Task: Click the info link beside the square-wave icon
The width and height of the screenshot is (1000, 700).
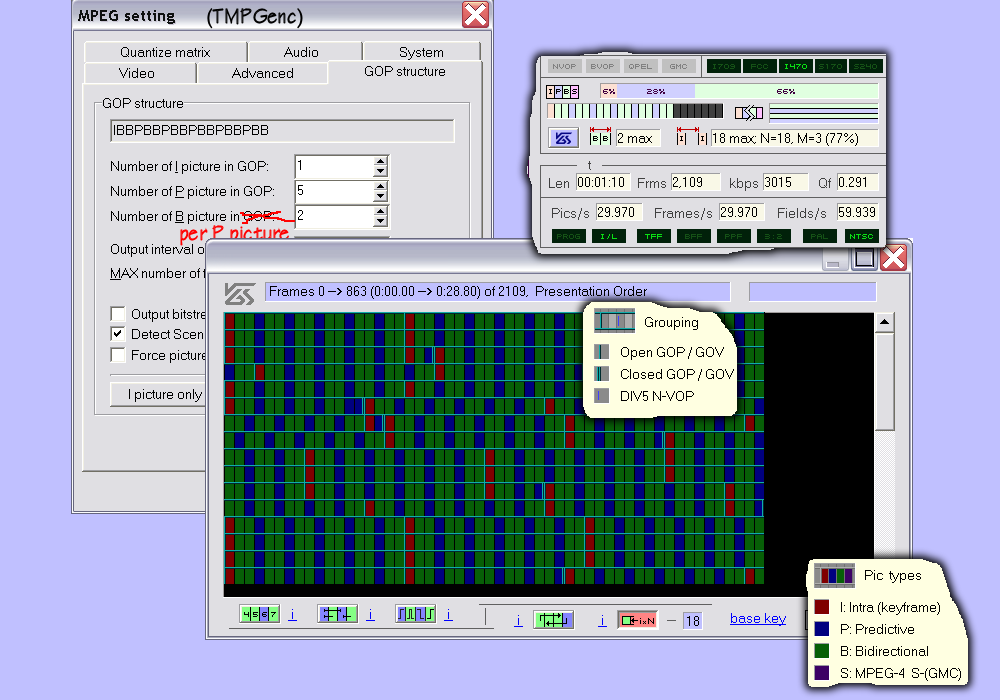Action: coord(448,615)
